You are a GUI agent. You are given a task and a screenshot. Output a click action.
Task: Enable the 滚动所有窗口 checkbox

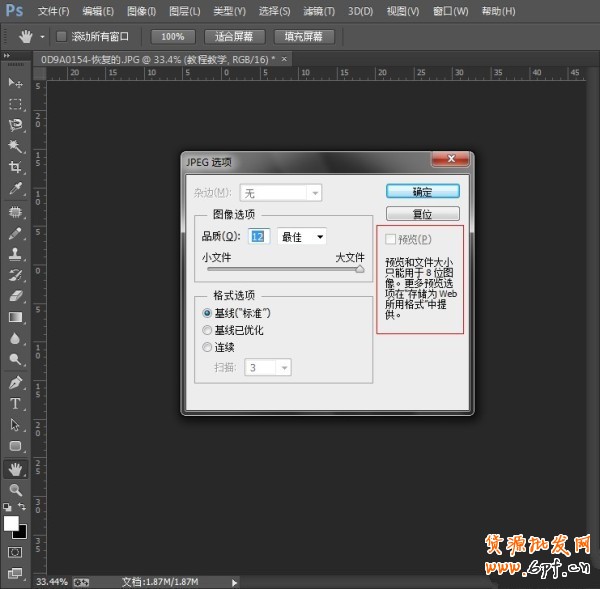62,36
